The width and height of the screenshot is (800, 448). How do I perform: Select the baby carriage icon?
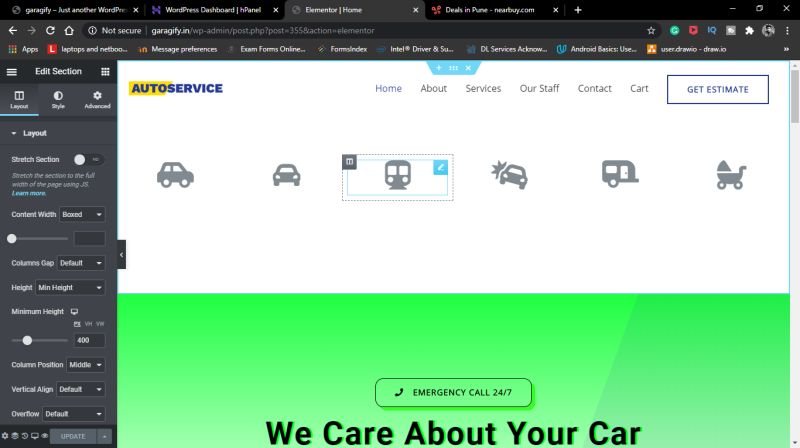point(731,175)
